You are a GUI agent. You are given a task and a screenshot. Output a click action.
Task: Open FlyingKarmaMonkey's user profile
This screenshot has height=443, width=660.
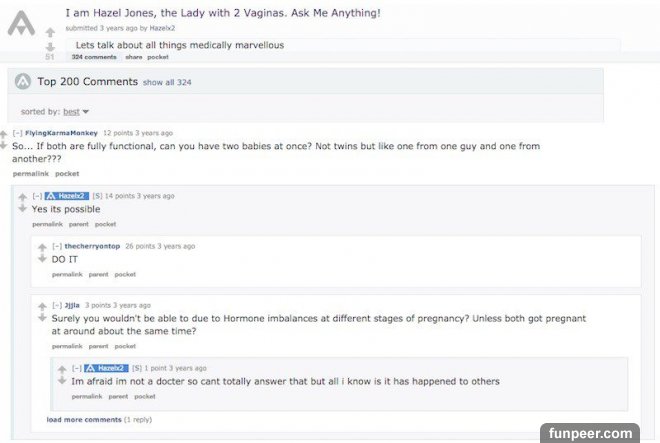[61, 133]
